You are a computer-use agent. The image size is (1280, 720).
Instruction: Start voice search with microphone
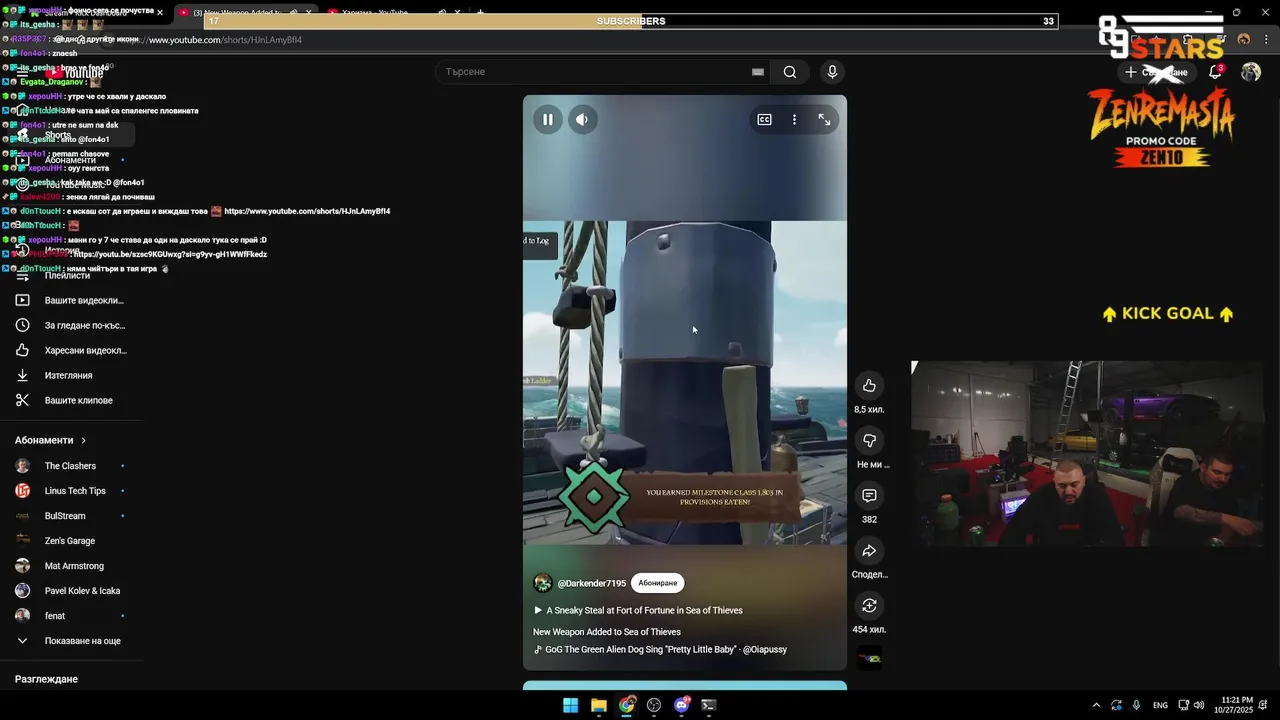point(832,72)
